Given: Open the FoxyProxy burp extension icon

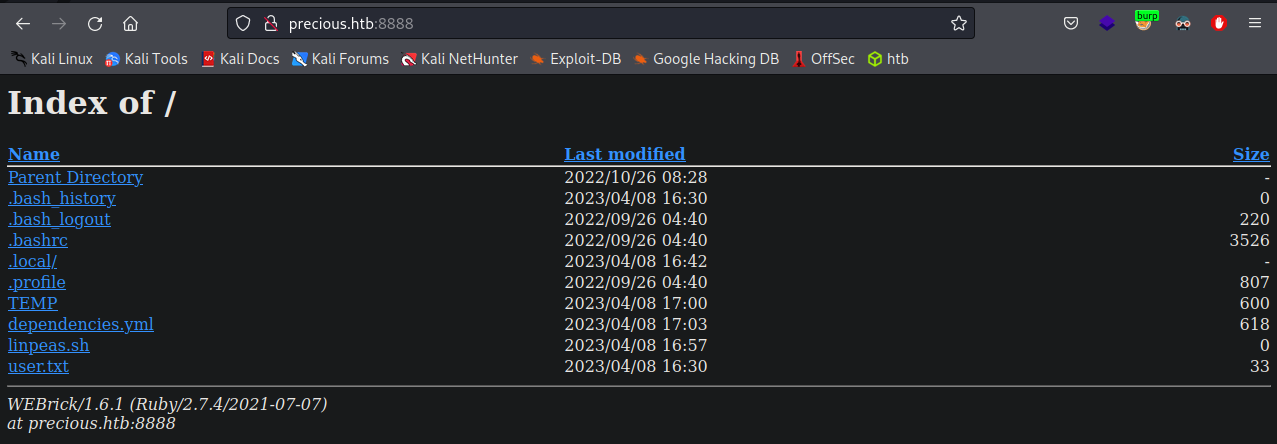Looking at the screenshot, I should pos(1145,22).
